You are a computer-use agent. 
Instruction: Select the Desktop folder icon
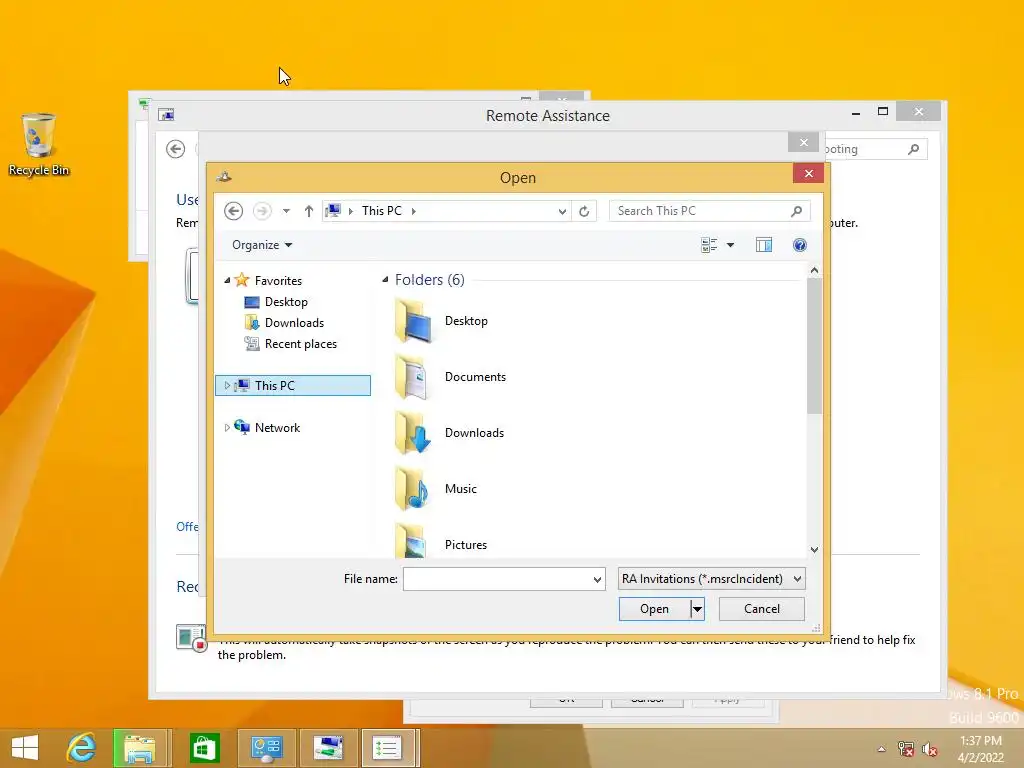click(413, 321)
